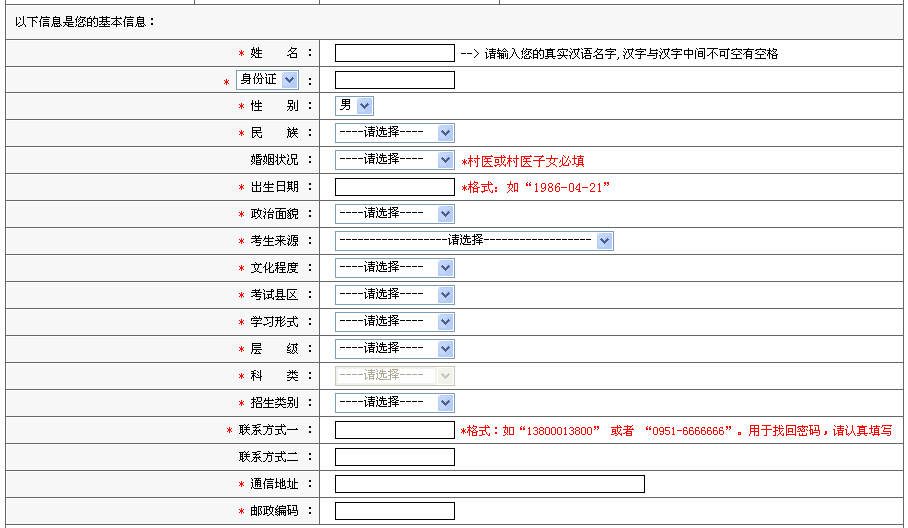This screenshot has width=908, height=528.
Task: Click the 邮政编码 postal code field
Action: point(394,511)
